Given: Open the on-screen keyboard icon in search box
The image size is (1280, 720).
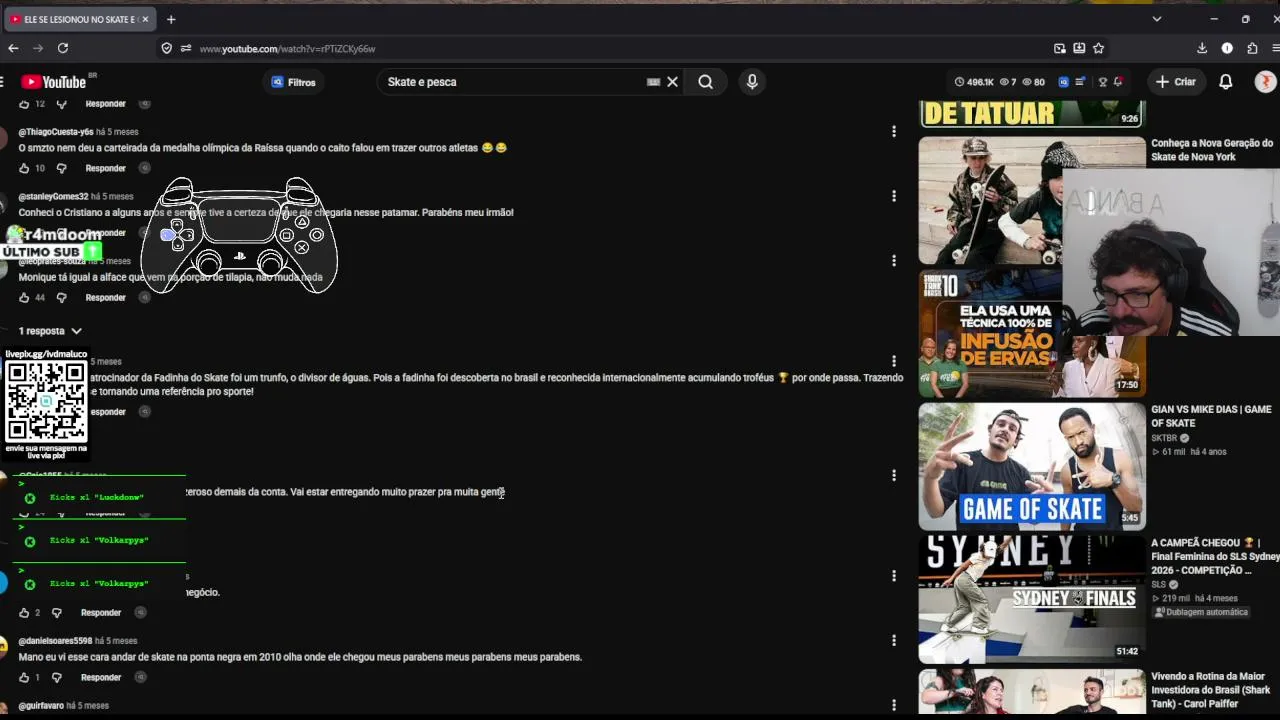Looking at the screenshot, I should coord(654,82).
